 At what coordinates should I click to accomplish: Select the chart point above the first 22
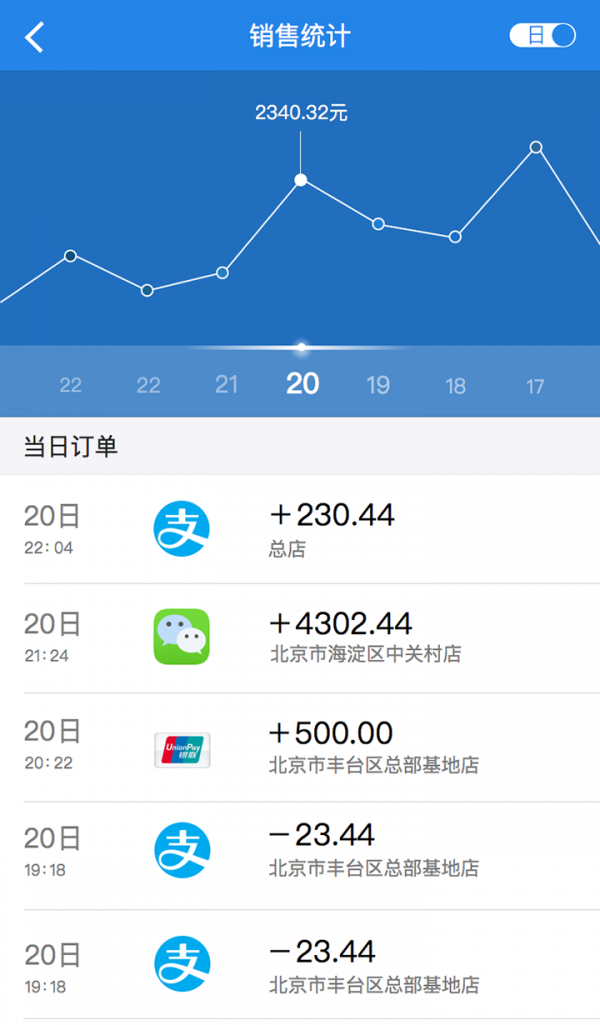[71, 256]
